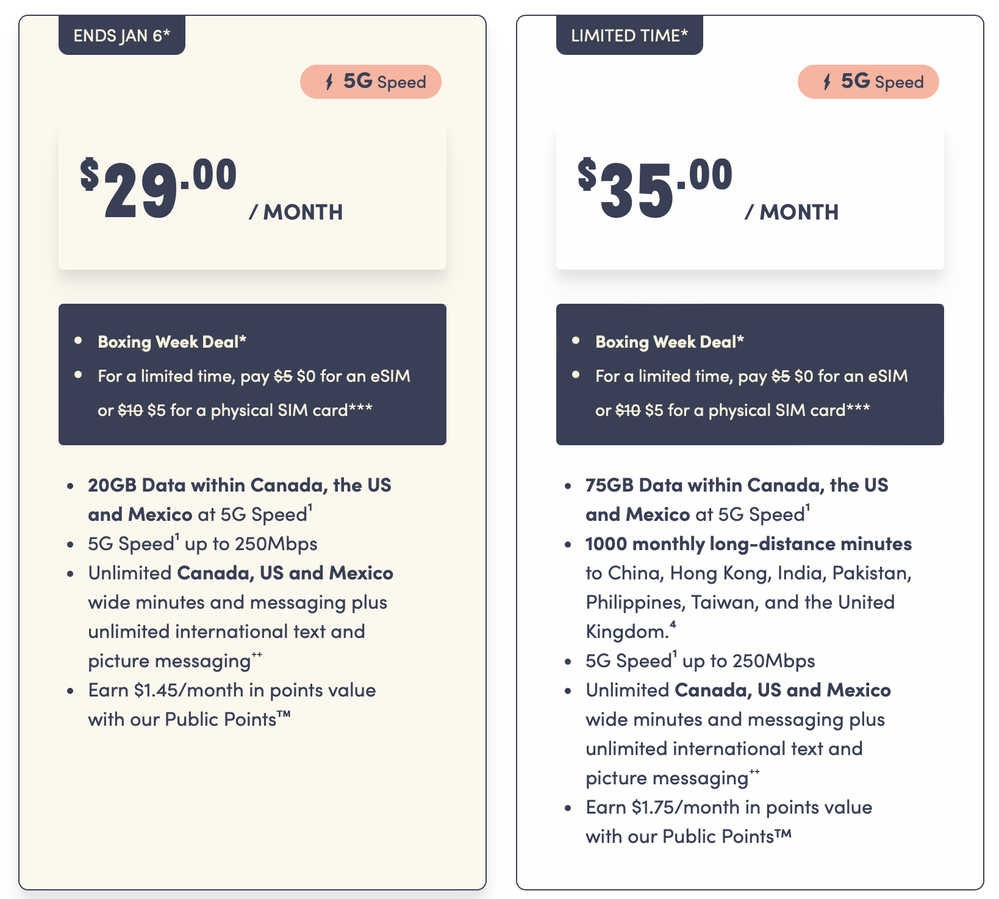
Task: Click the lightning bolt icon on the $35 plan
Action: click(827, 82)
